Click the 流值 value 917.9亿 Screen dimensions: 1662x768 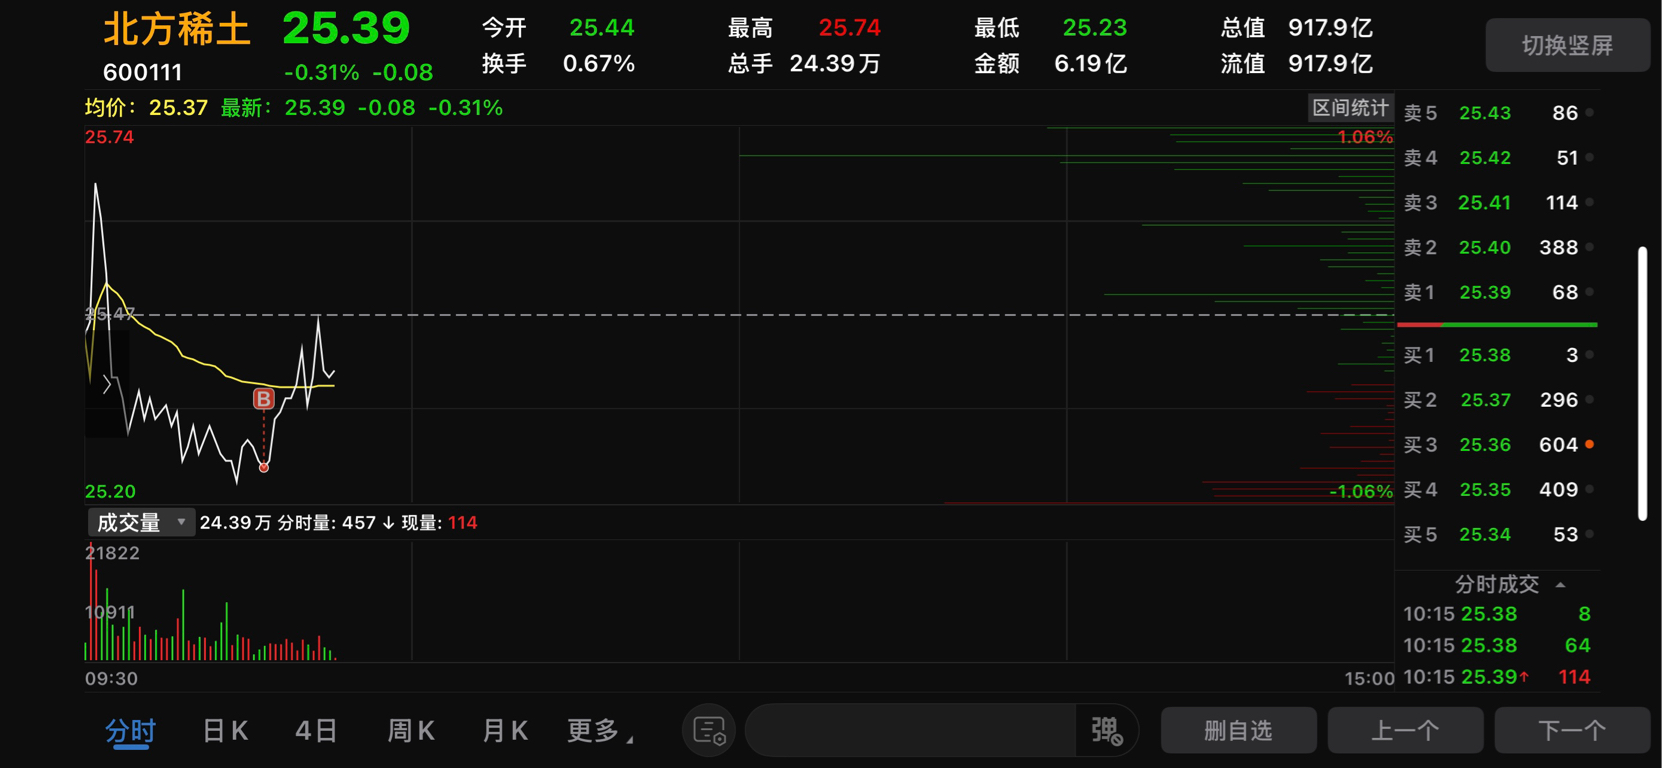[x=1330, y=64]
